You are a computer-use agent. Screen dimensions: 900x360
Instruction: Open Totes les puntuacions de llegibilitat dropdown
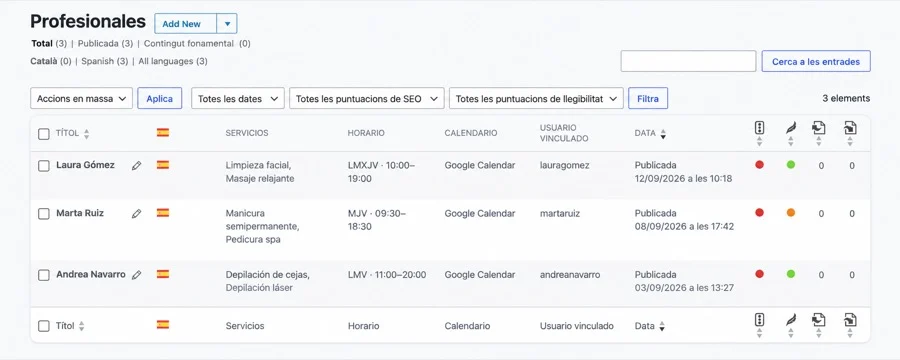[536, 99]
